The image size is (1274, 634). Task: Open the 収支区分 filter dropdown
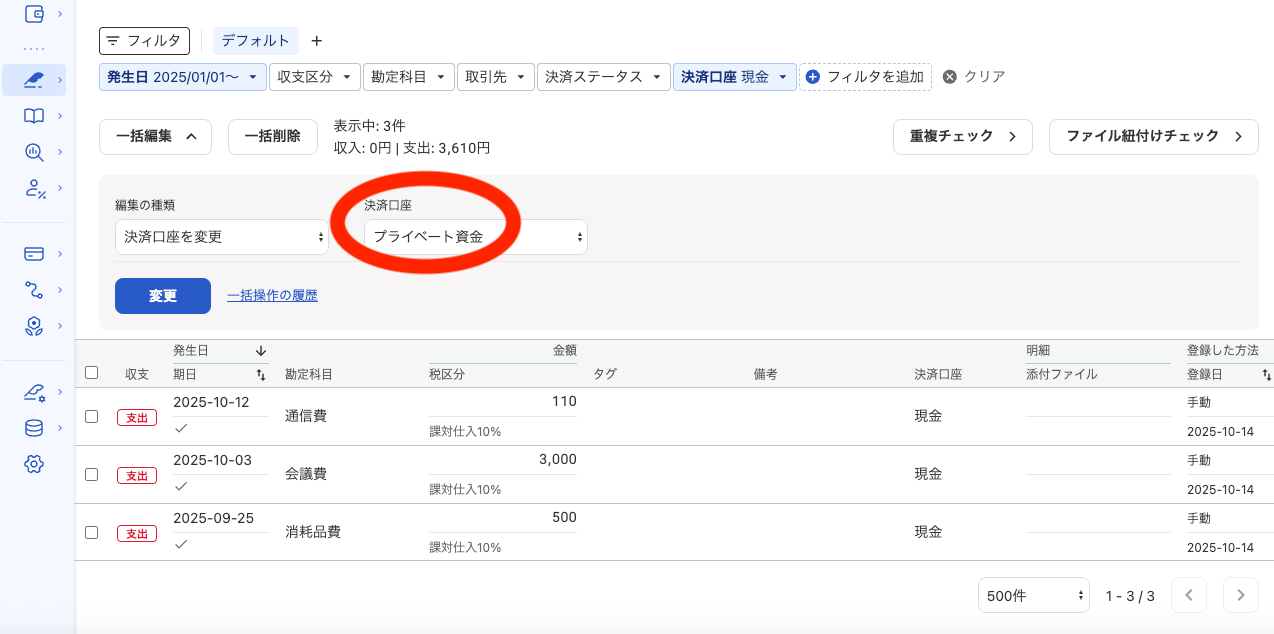pos(314,76)
